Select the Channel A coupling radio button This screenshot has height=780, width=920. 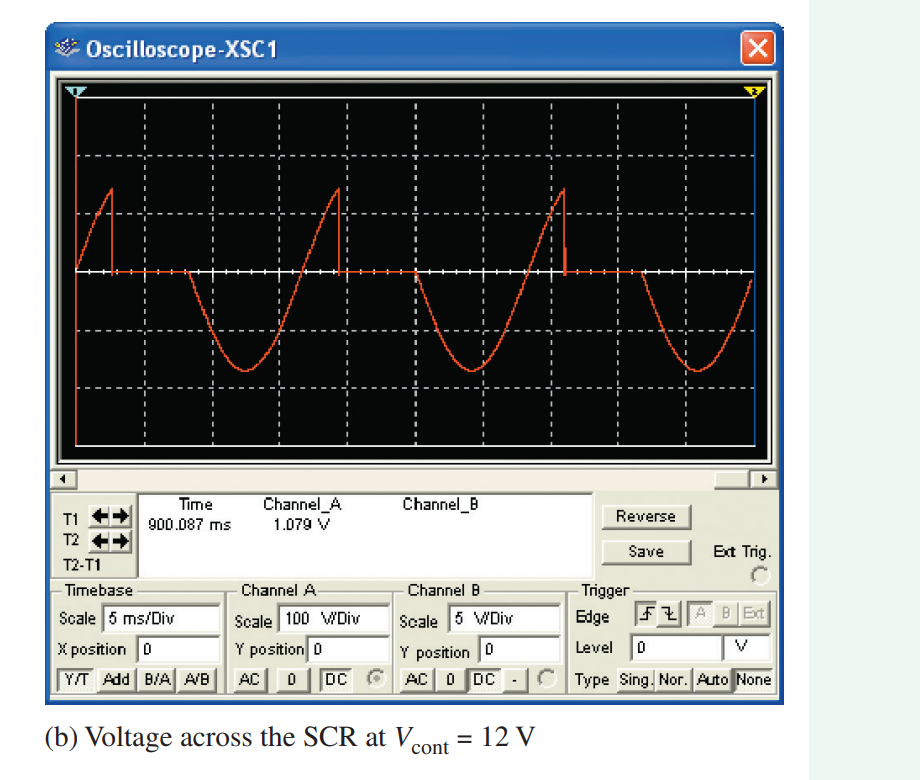point(376,678)
